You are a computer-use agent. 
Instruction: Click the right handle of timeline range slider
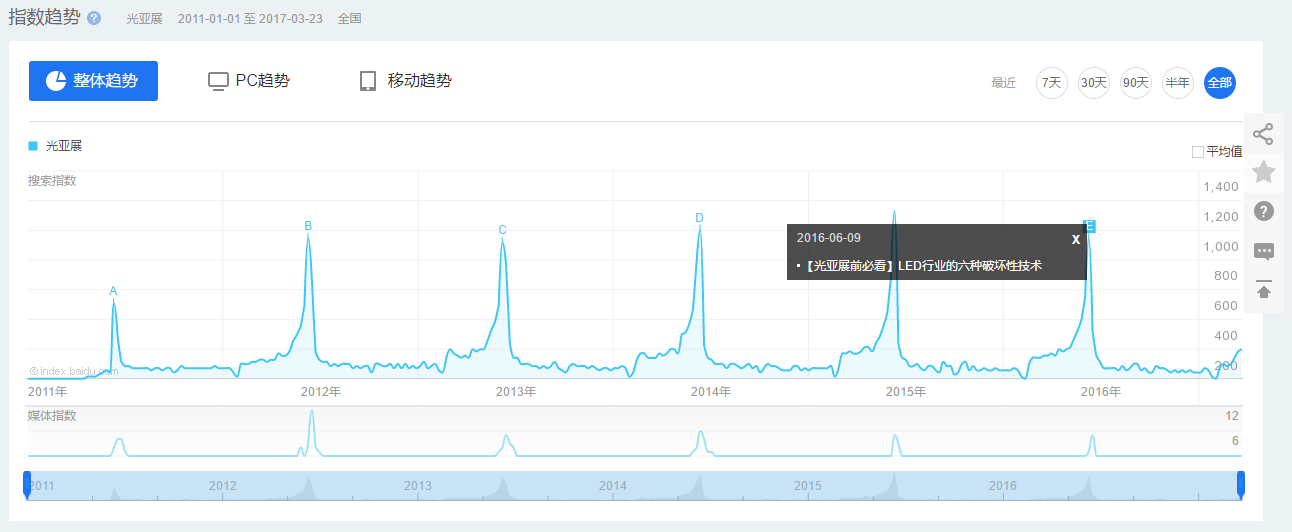tap(1241, 485)
